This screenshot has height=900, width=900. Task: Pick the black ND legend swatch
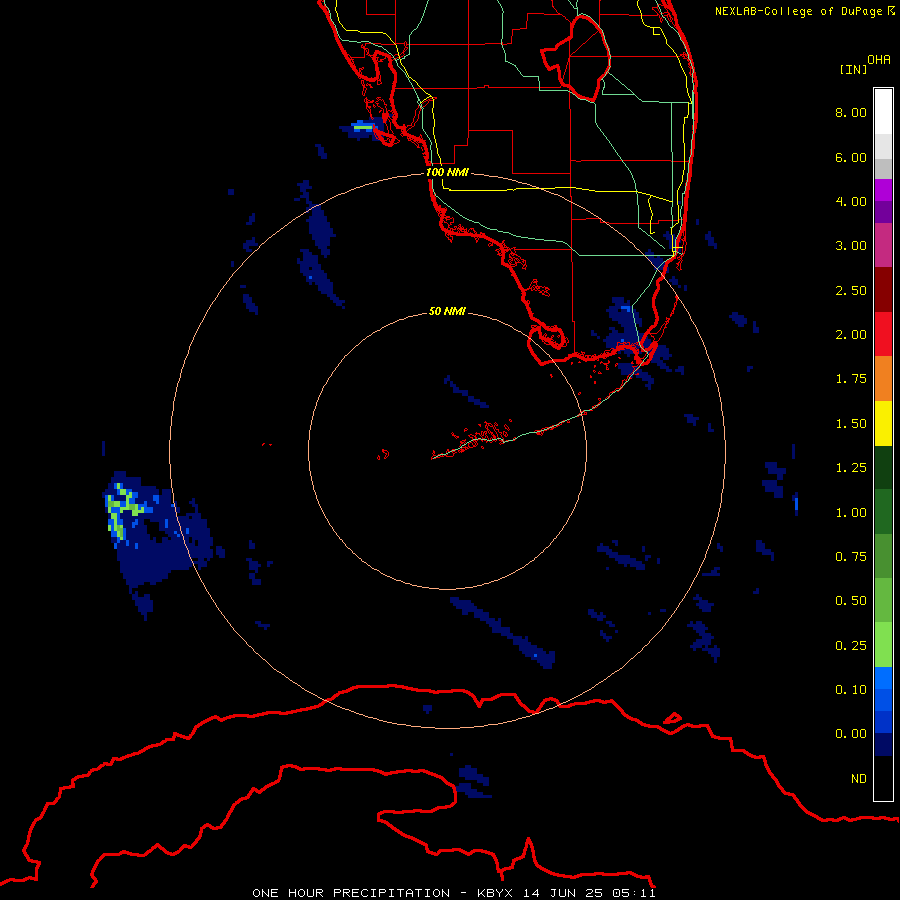tap(883, 778)
